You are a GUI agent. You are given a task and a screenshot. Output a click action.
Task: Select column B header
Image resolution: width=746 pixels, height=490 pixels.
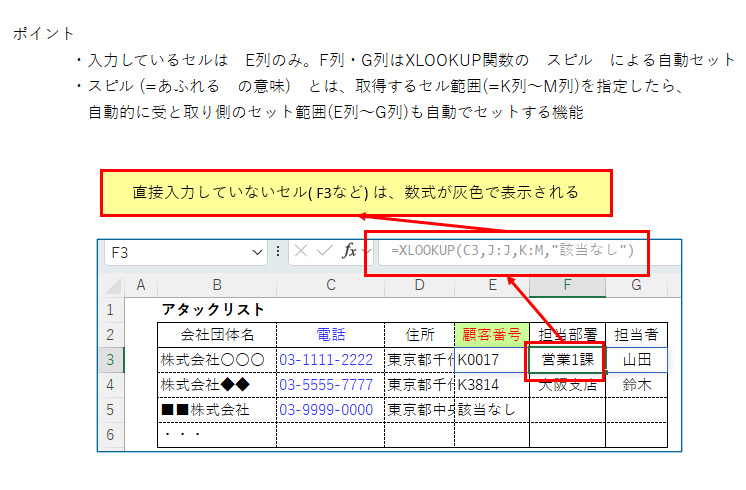coord(217,286)
